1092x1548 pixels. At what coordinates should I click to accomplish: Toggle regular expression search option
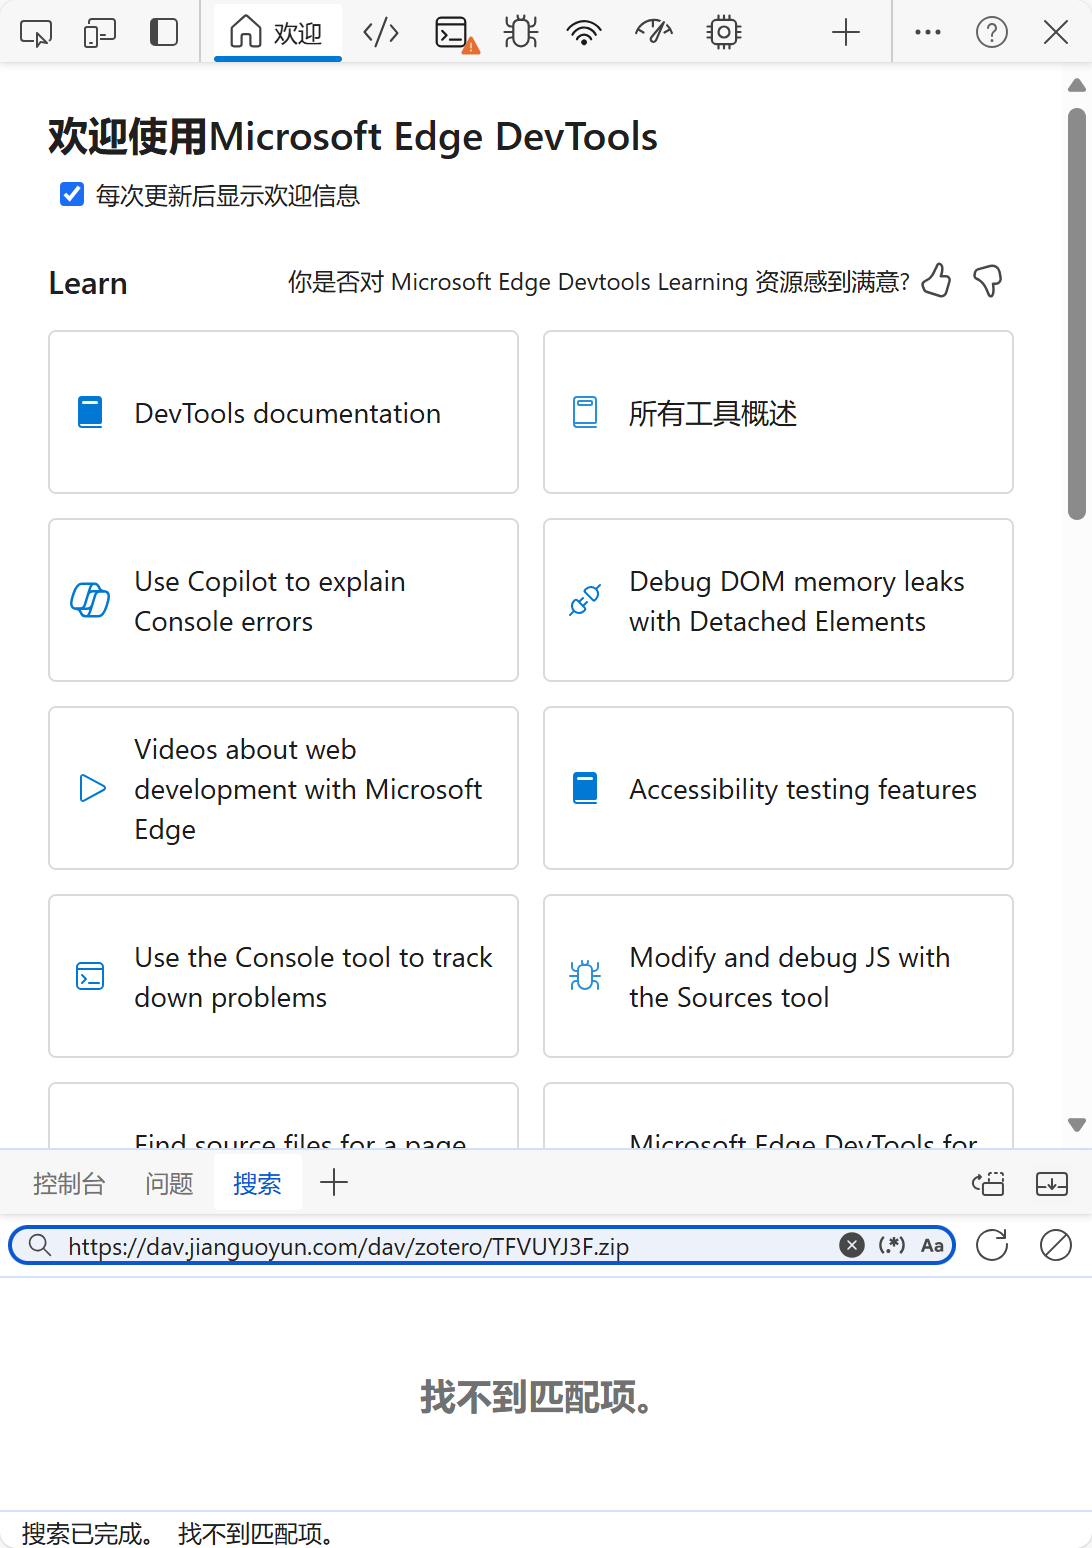pyautogui.click(x=892, y=1245)
